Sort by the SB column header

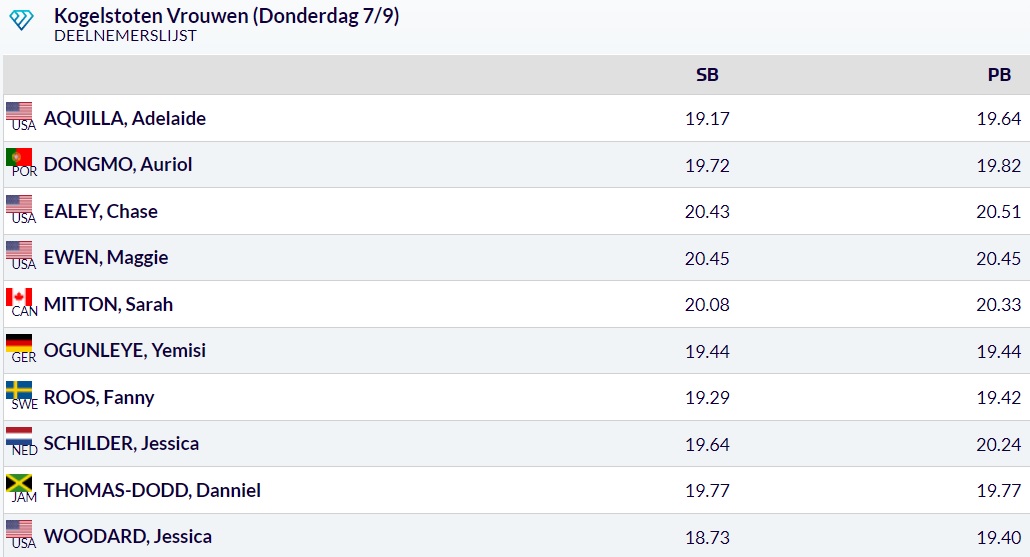pos(707,75)
